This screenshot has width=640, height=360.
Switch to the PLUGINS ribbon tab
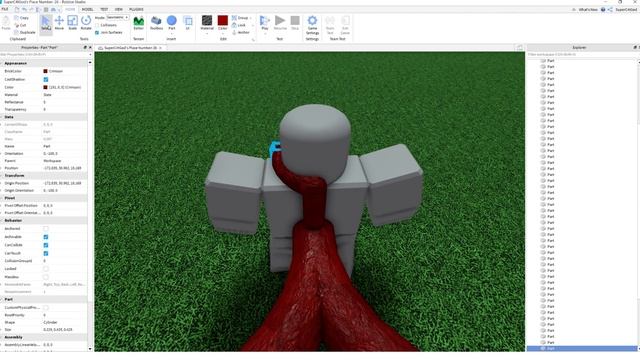tap(136, 9)
